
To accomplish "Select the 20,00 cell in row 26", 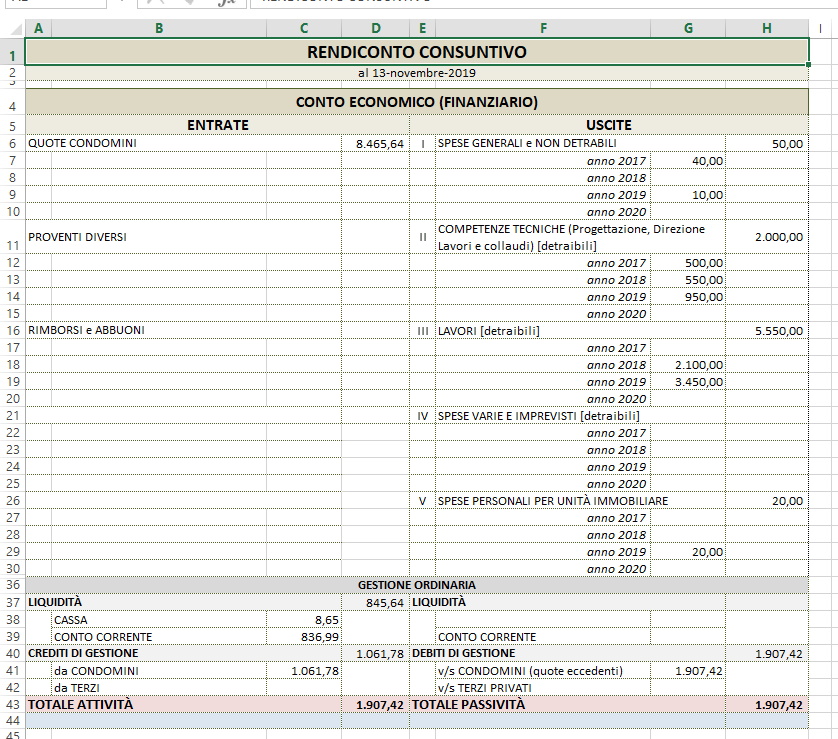I will 767,501.
